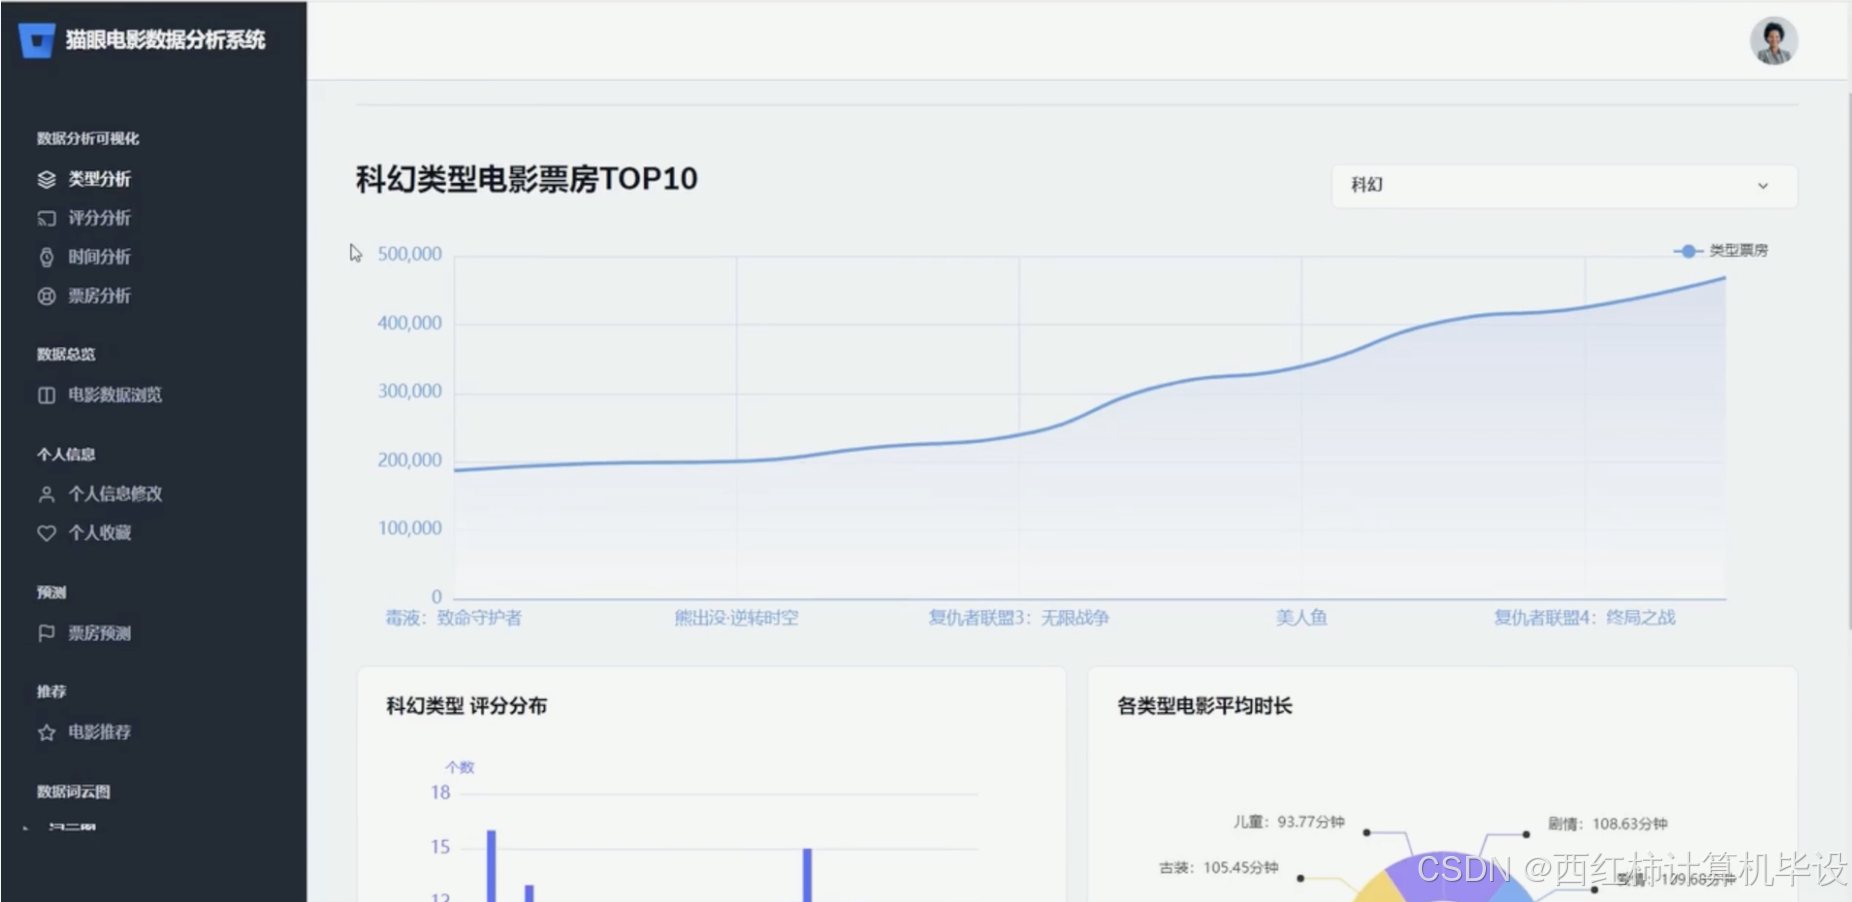Image resolution: width=1852 pixels, height=902 pixels.
Task: Go to 评分分析 page
Action: coord(99,218)
